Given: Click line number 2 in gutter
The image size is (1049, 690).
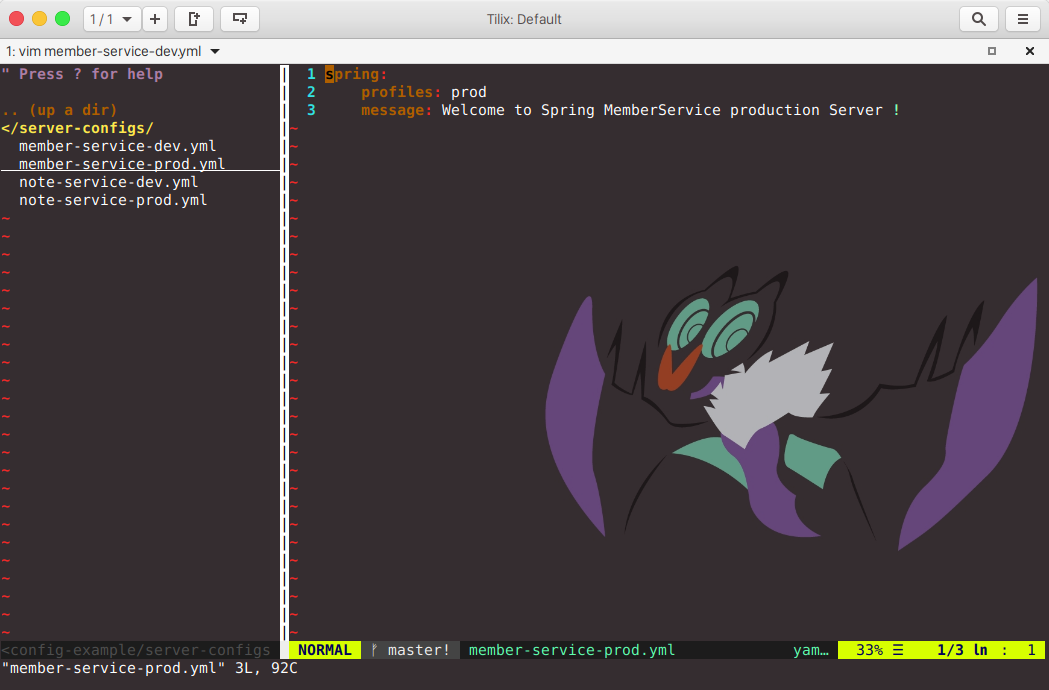Looking at the screenshot, I should (311, 92).
